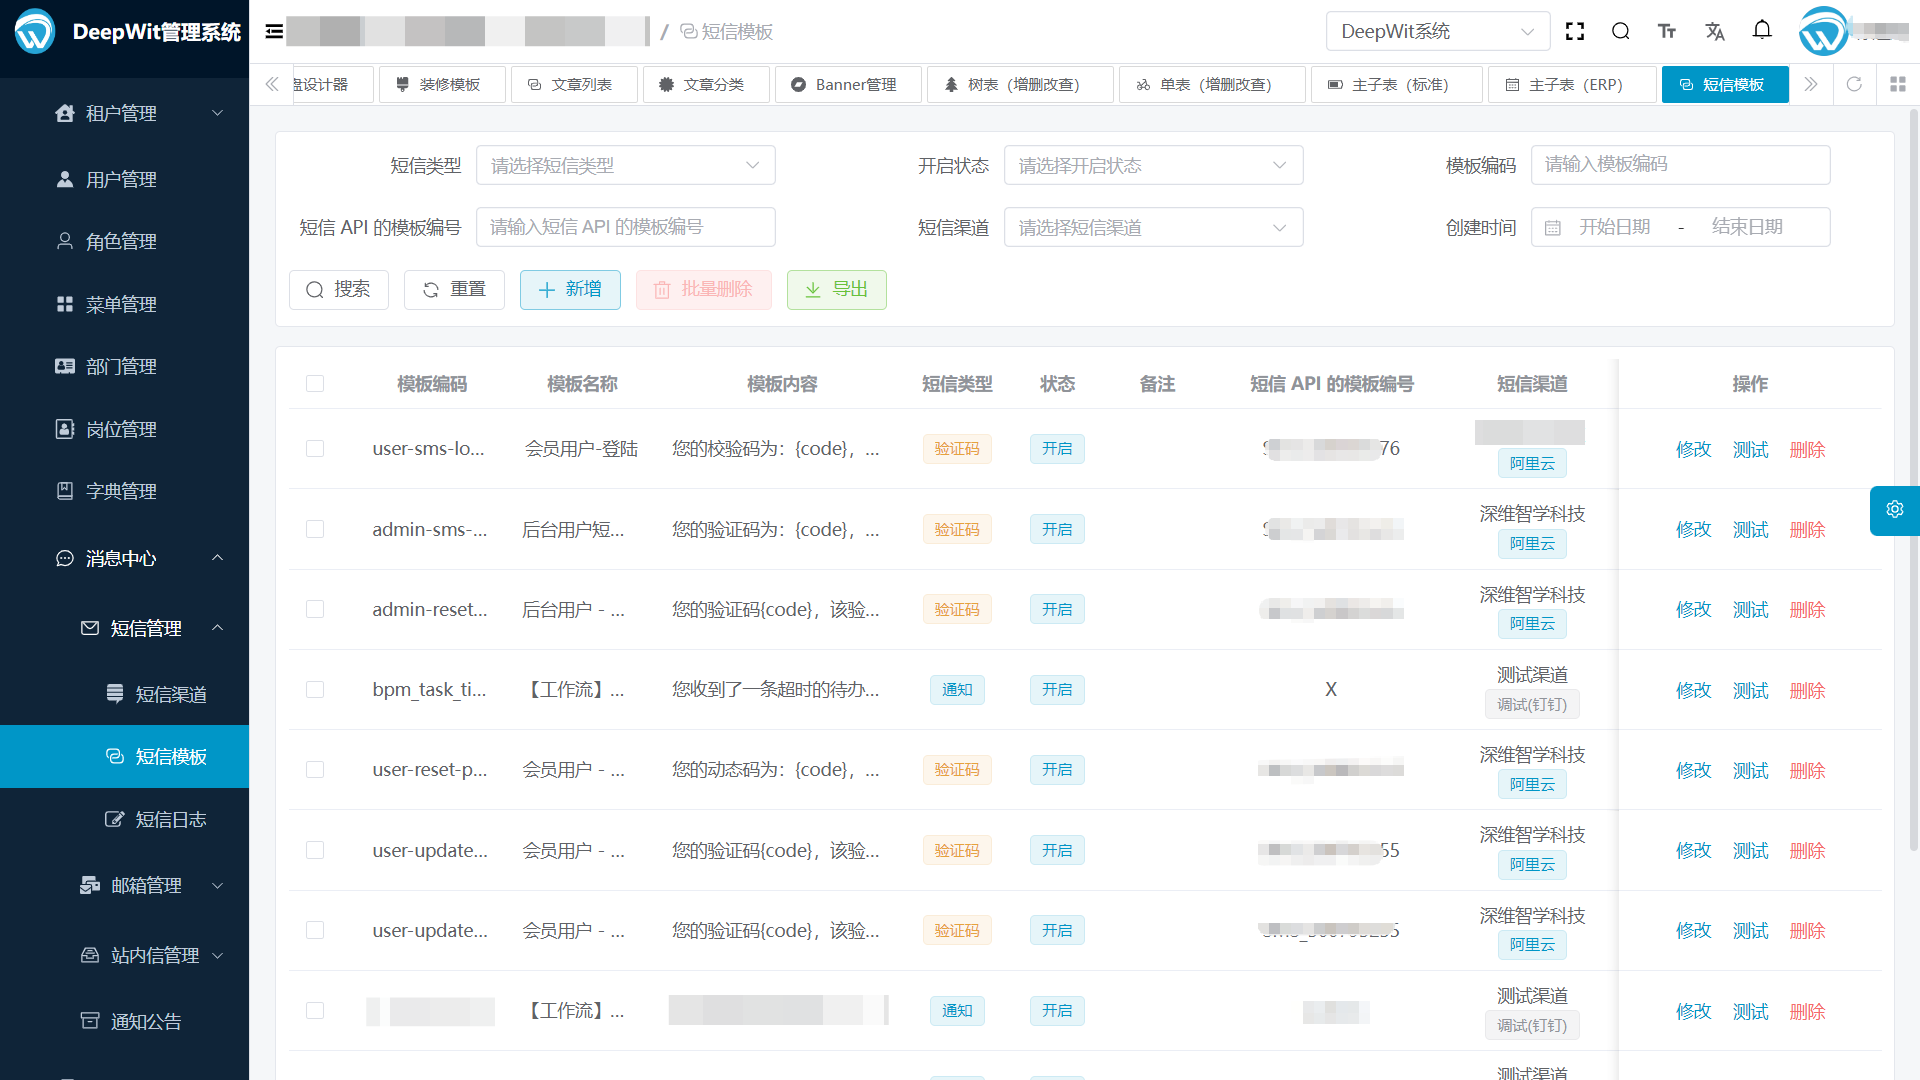1920x1080 pixels.
Task: Click 修改 on the admin-reset row
Action: click(1693, 609)
